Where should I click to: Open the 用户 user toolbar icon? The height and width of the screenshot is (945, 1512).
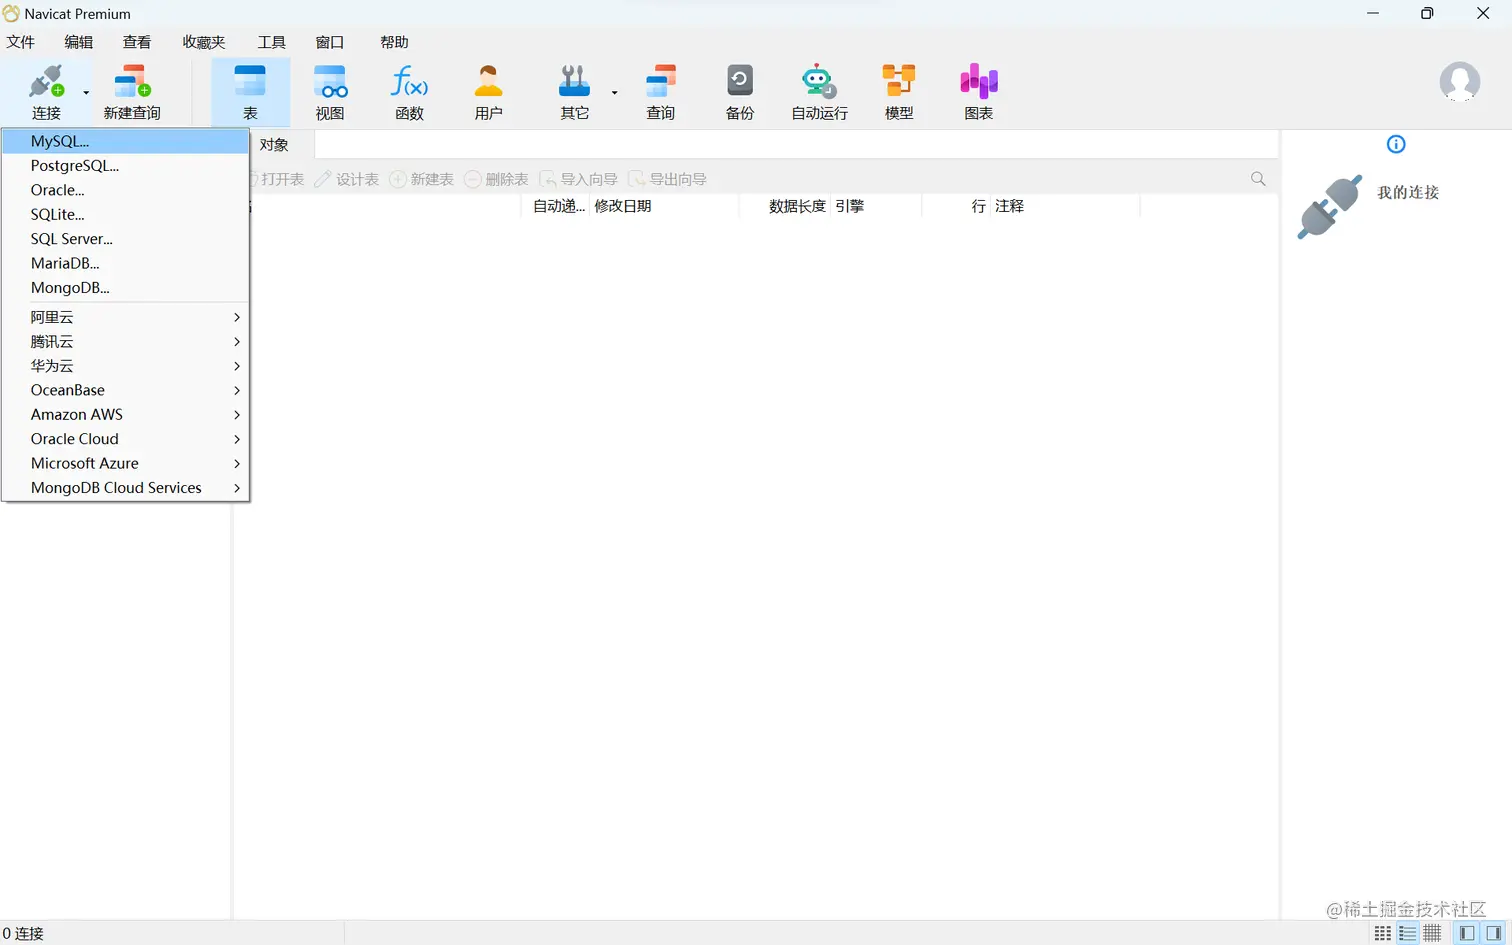[x=488, y=82]
